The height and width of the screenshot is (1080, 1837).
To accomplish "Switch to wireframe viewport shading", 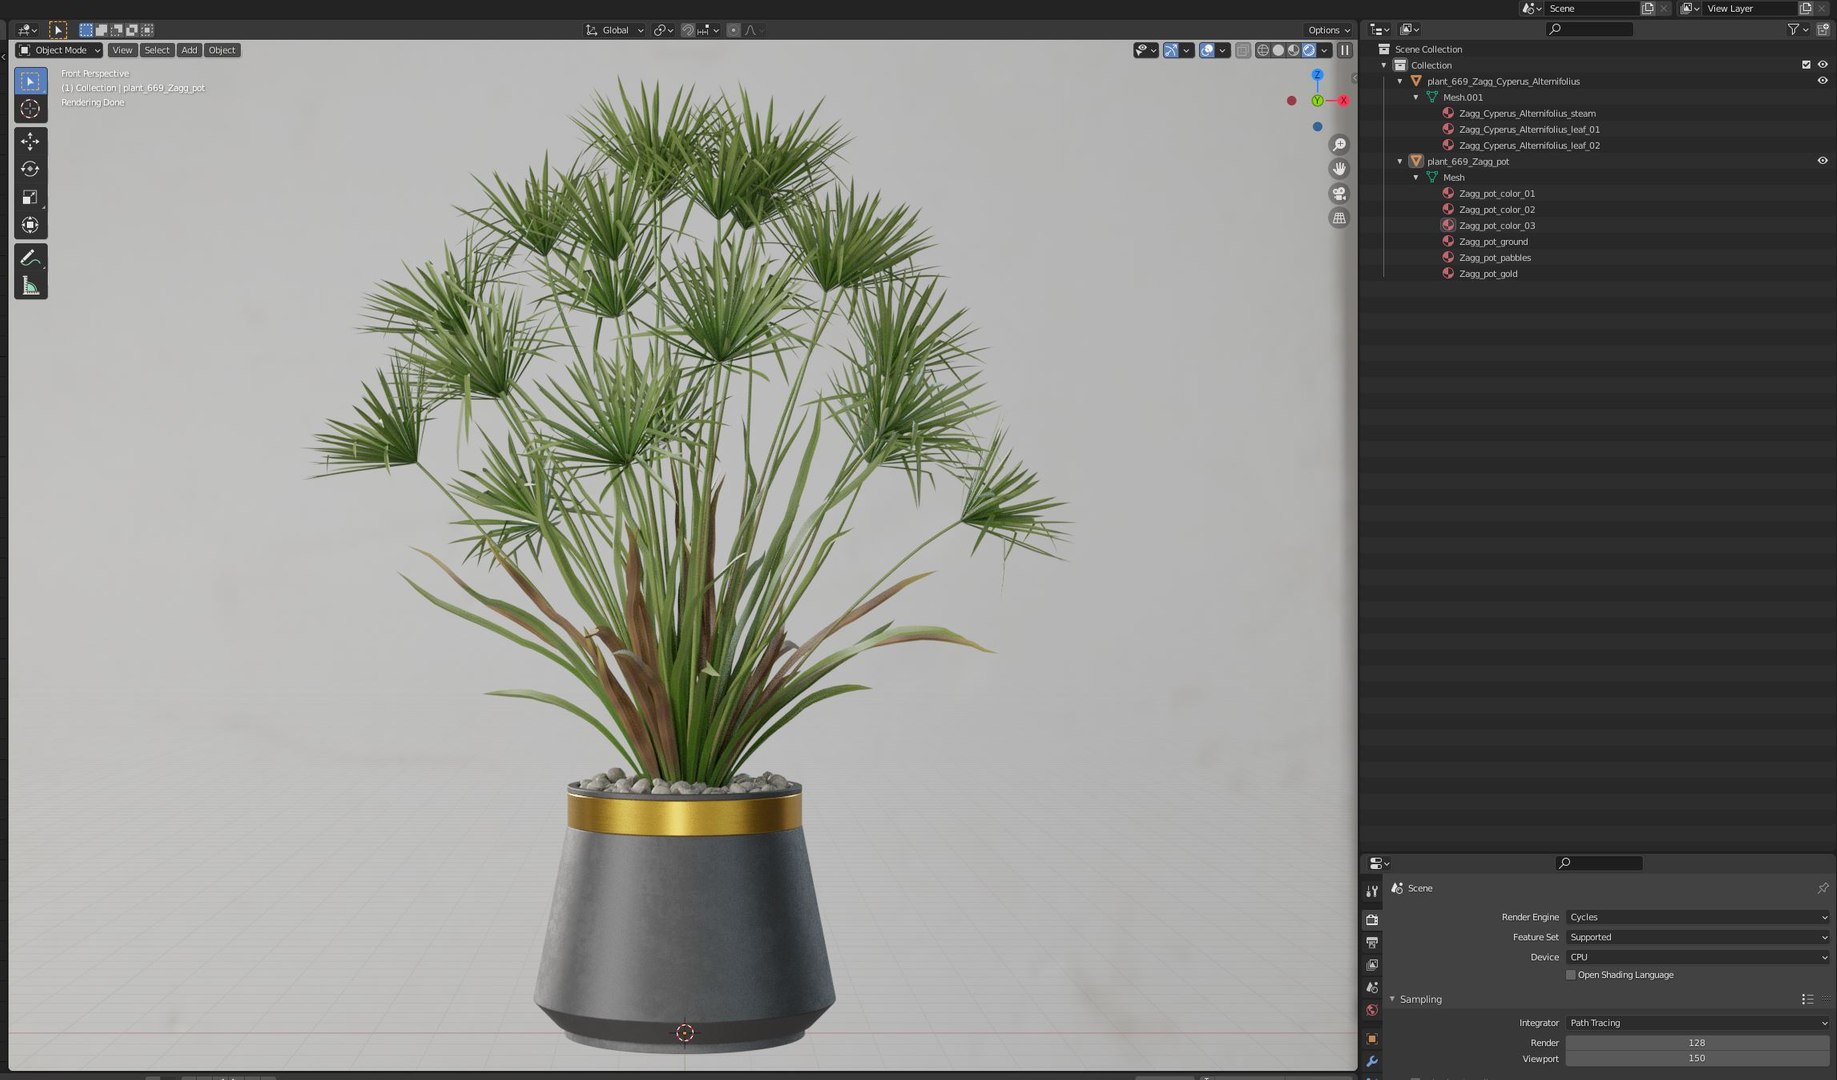I will point(1263,50).
